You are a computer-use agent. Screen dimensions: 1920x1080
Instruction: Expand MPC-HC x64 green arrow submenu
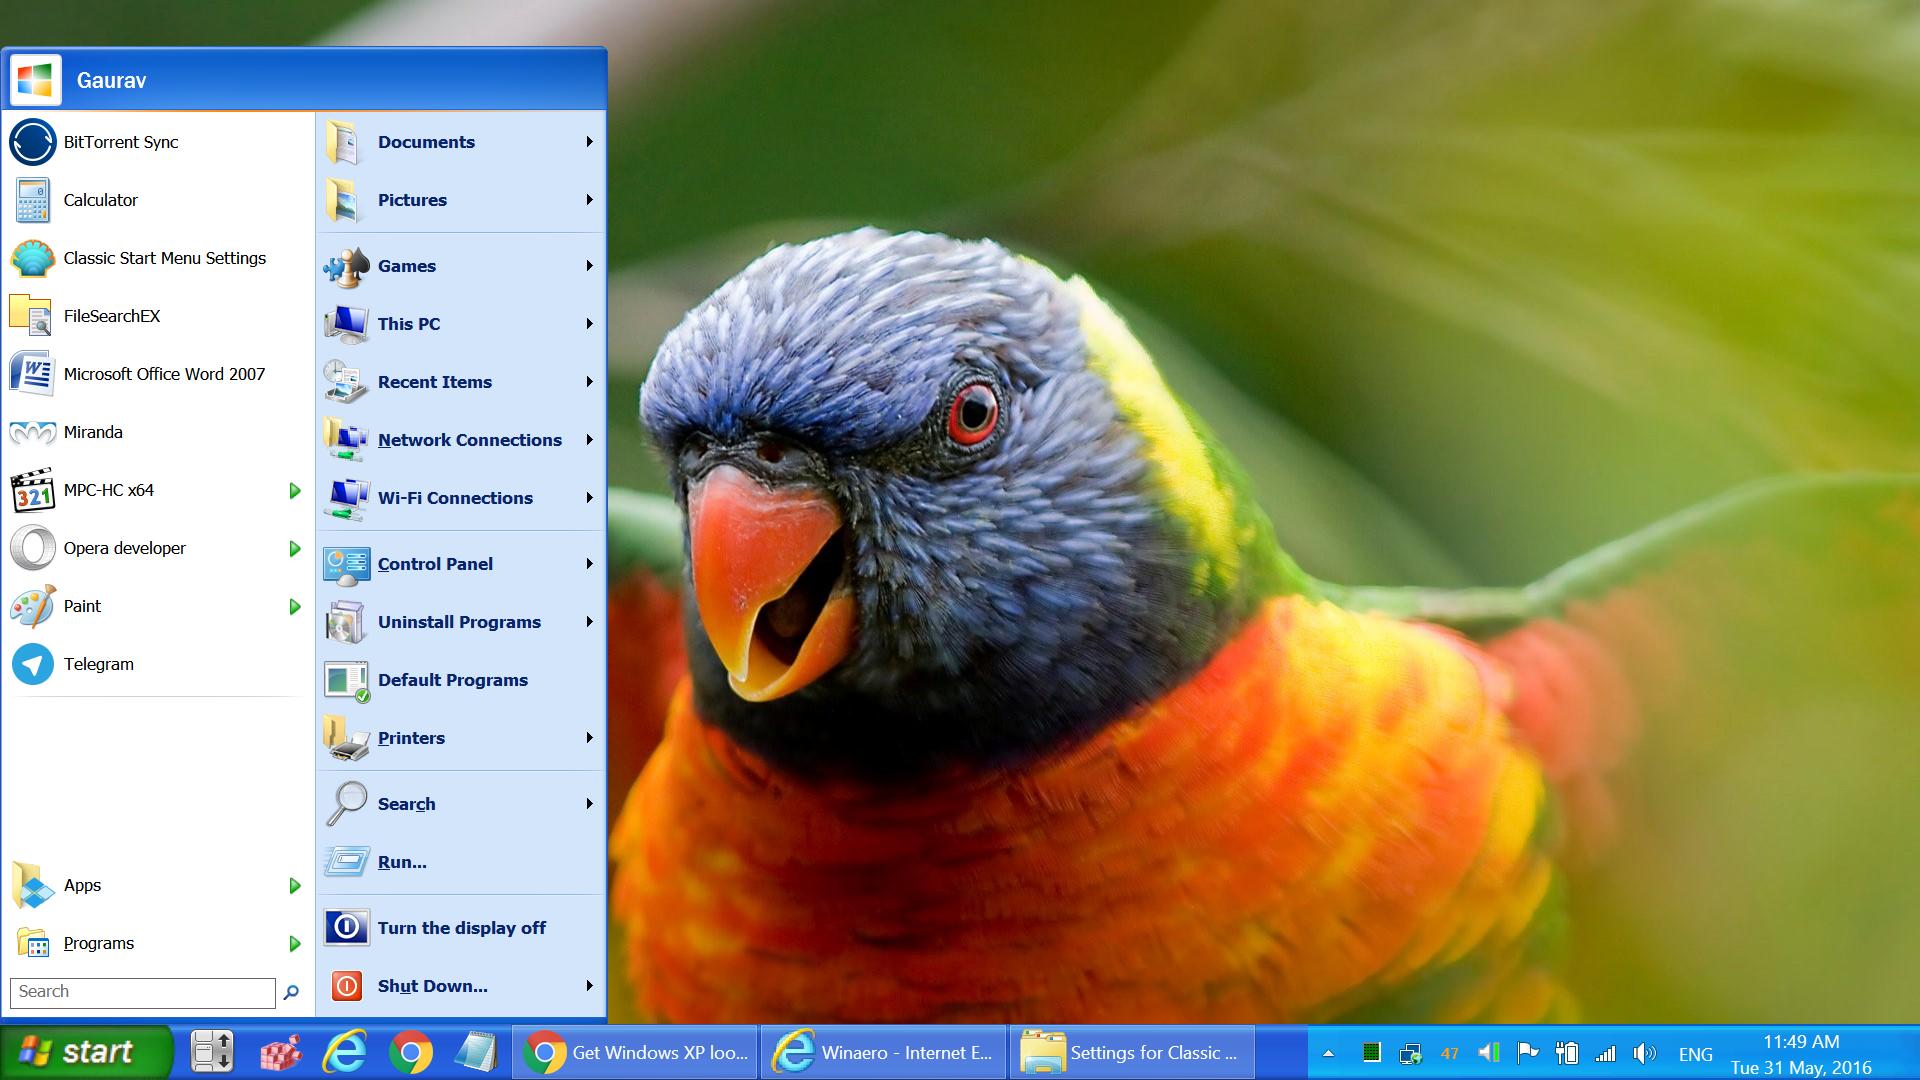[294, 490]
